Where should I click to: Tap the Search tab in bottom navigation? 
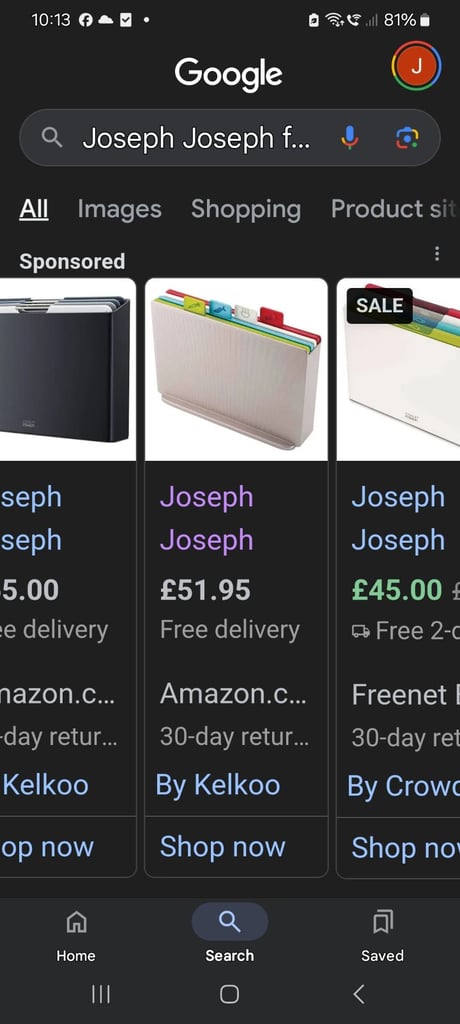point(229,936)
